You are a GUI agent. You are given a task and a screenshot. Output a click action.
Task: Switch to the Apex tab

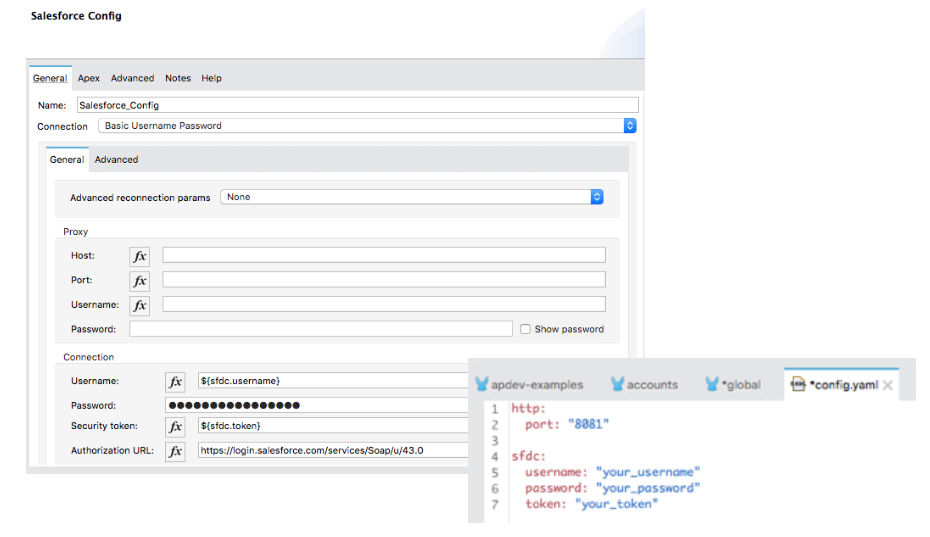[88, 78]
